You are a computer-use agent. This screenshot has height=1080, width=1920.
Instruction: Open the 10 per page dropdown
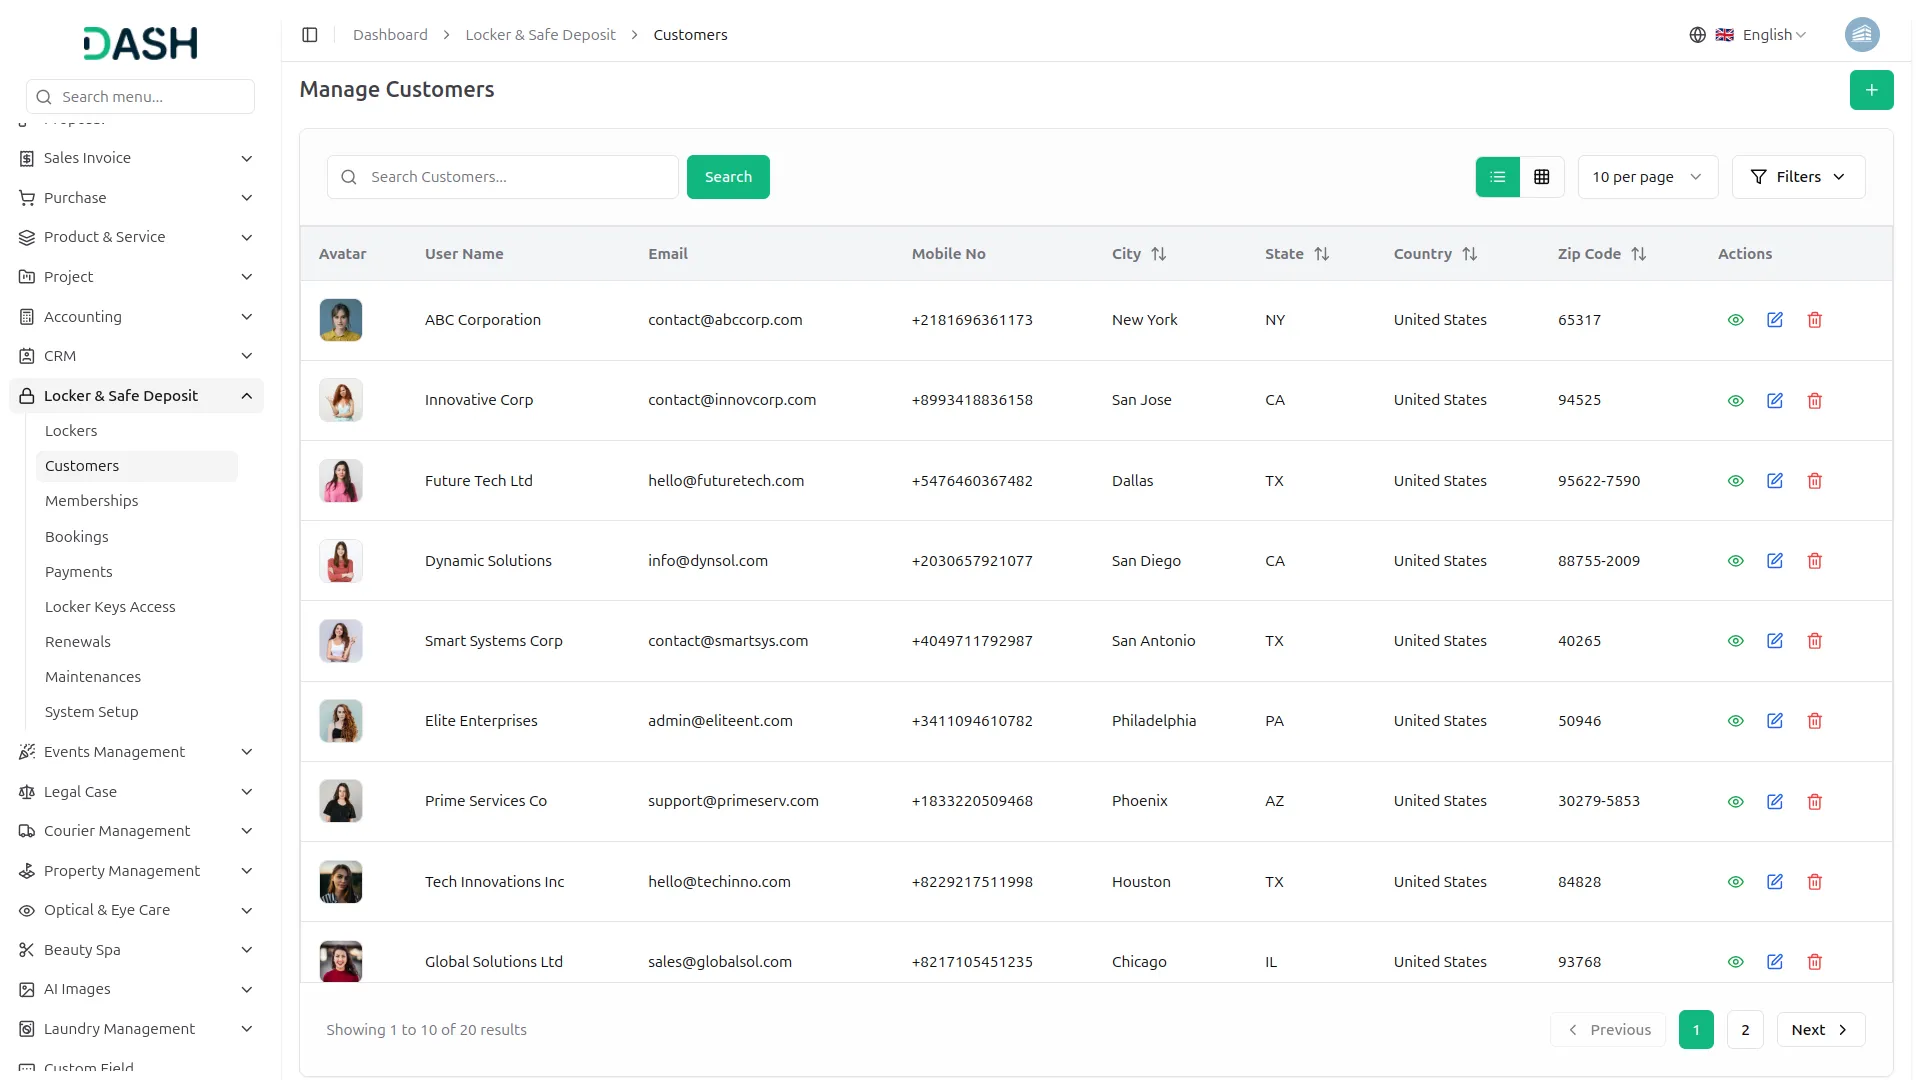(x=1646, y=176)
